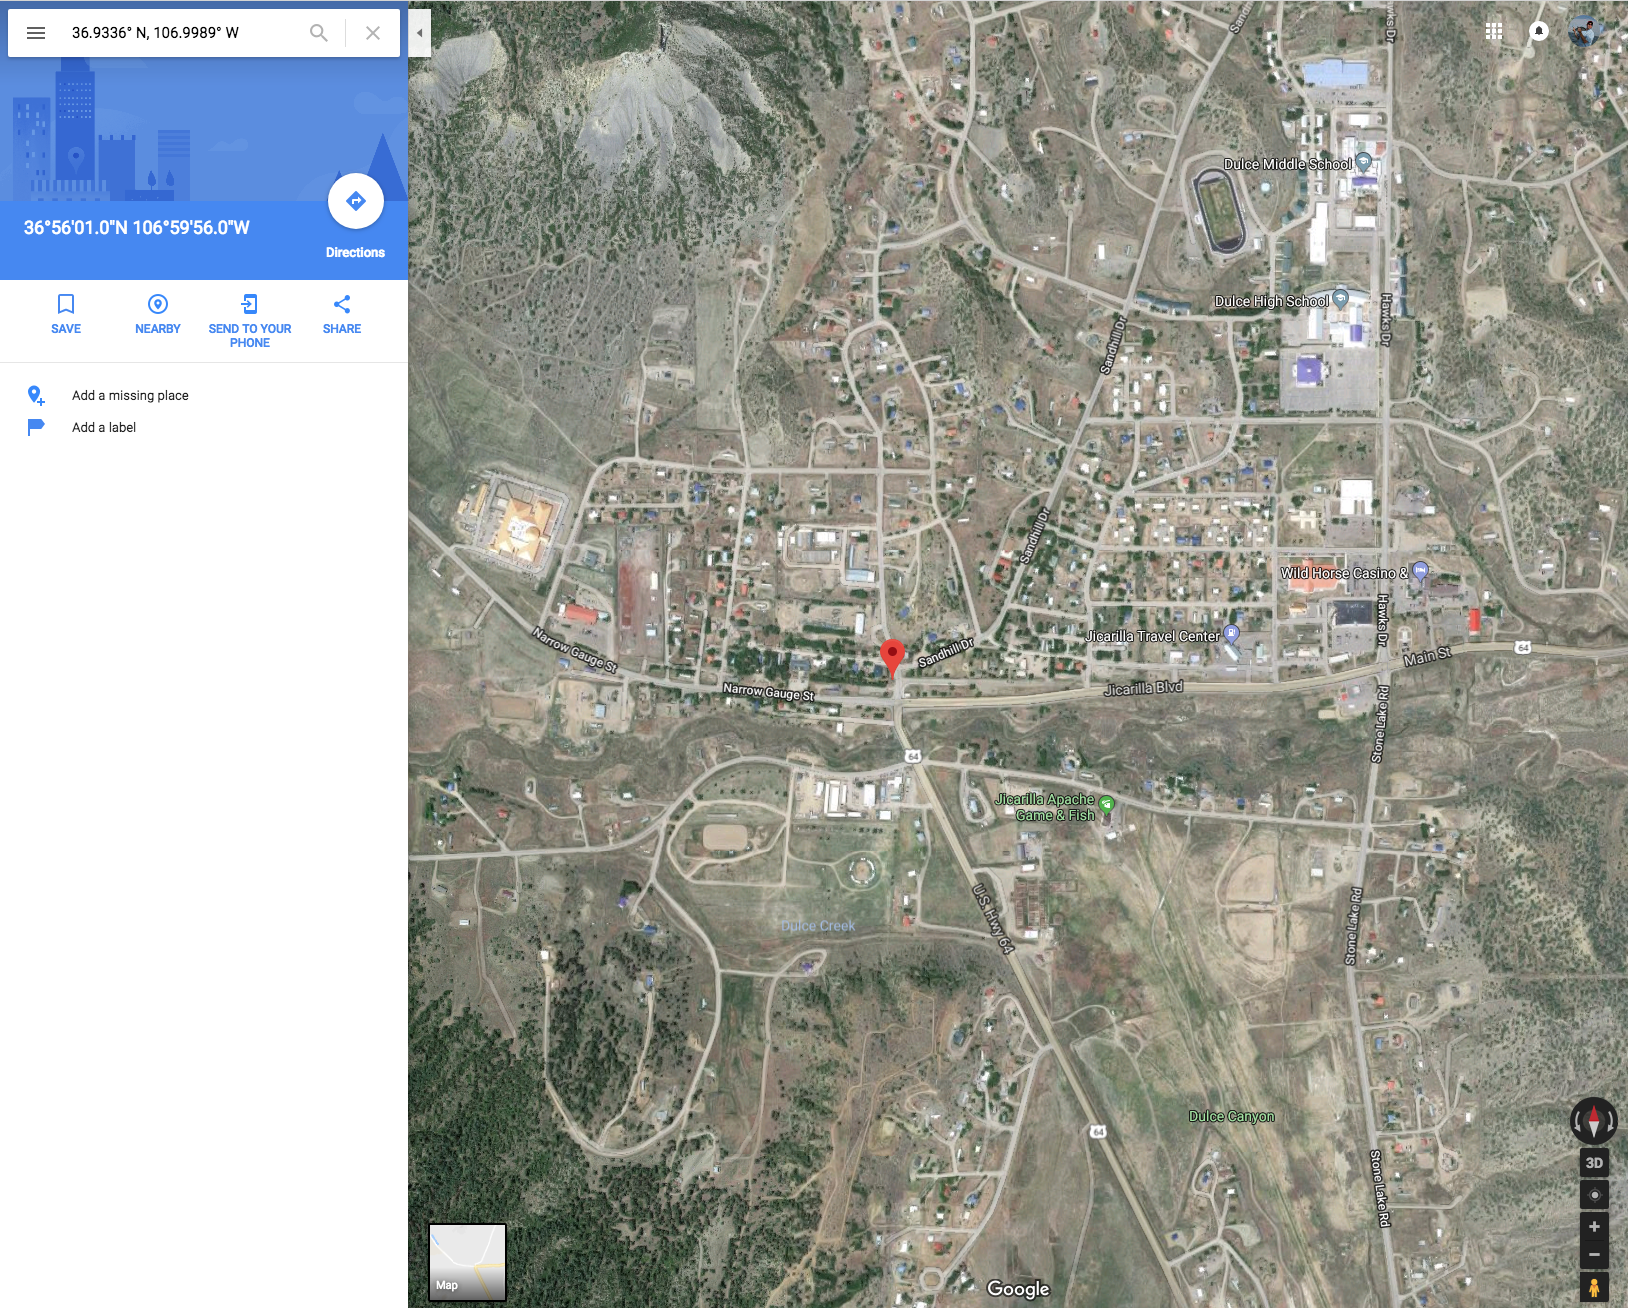Click the Directions label
This screenshot has width=1628, height=1308.
click(355, 253)
